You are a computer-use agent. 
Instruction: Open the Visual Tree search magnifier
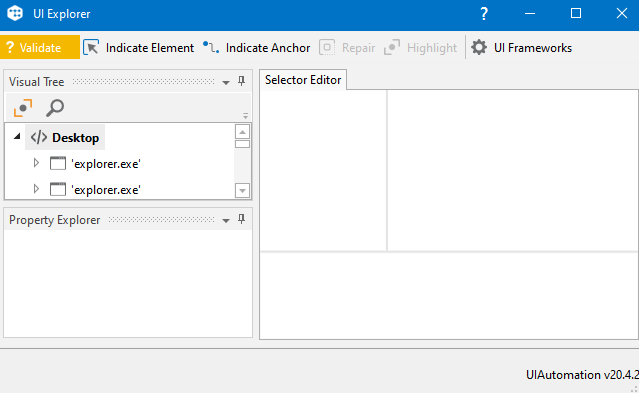click(x=55, y=108)
